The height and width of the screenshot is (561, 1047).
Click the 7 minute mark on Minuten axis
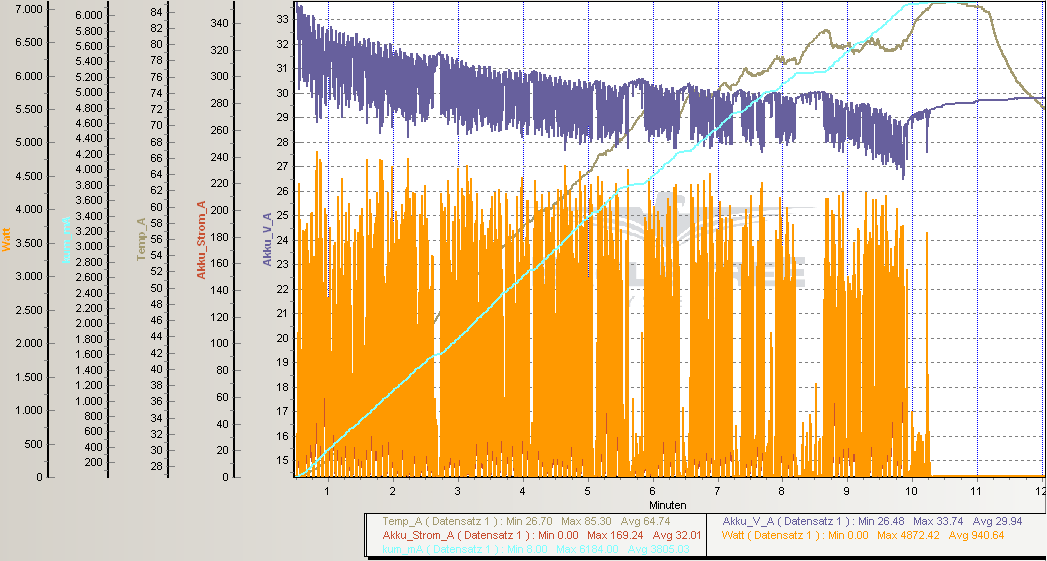pos(717,490)
